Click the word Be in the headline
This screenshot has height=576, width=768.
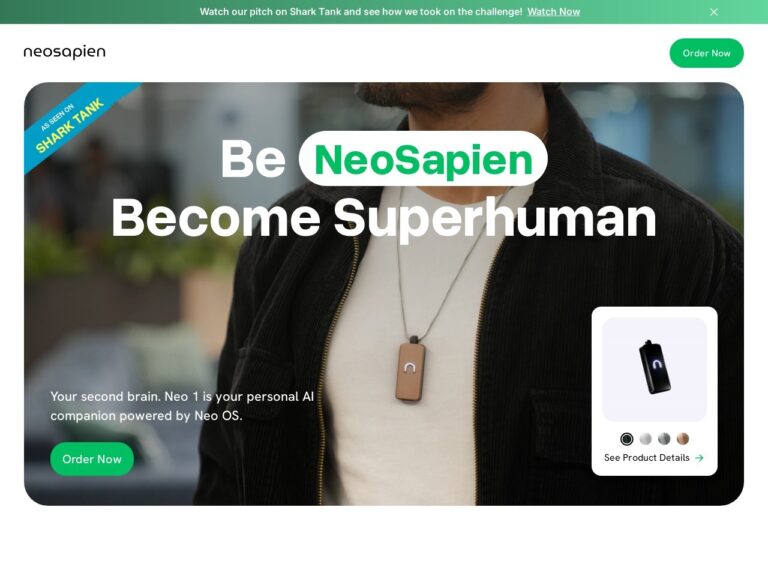tap(253, 159)
